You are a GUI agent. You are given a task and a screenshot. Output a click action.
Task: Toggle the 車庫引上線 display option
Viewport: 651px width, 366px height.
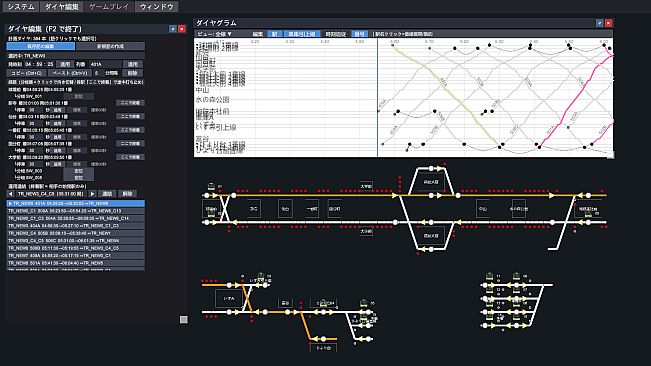302,34
